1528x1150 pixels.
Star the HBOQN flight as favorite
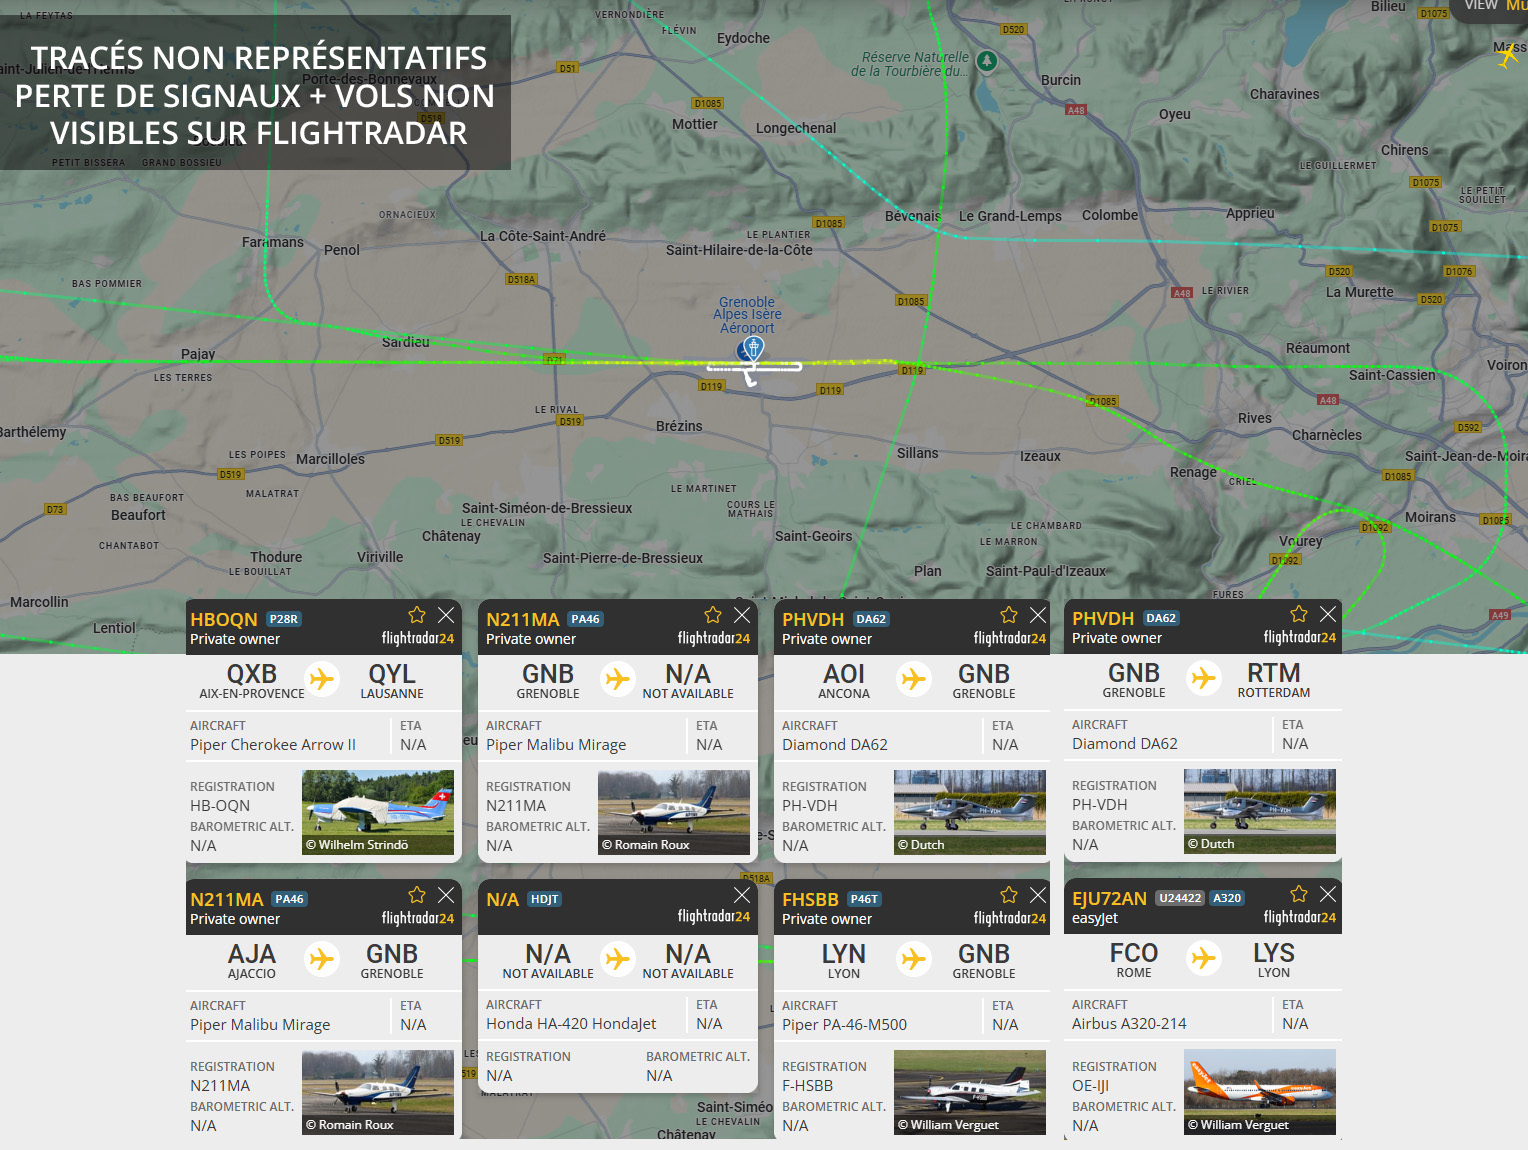417,615
